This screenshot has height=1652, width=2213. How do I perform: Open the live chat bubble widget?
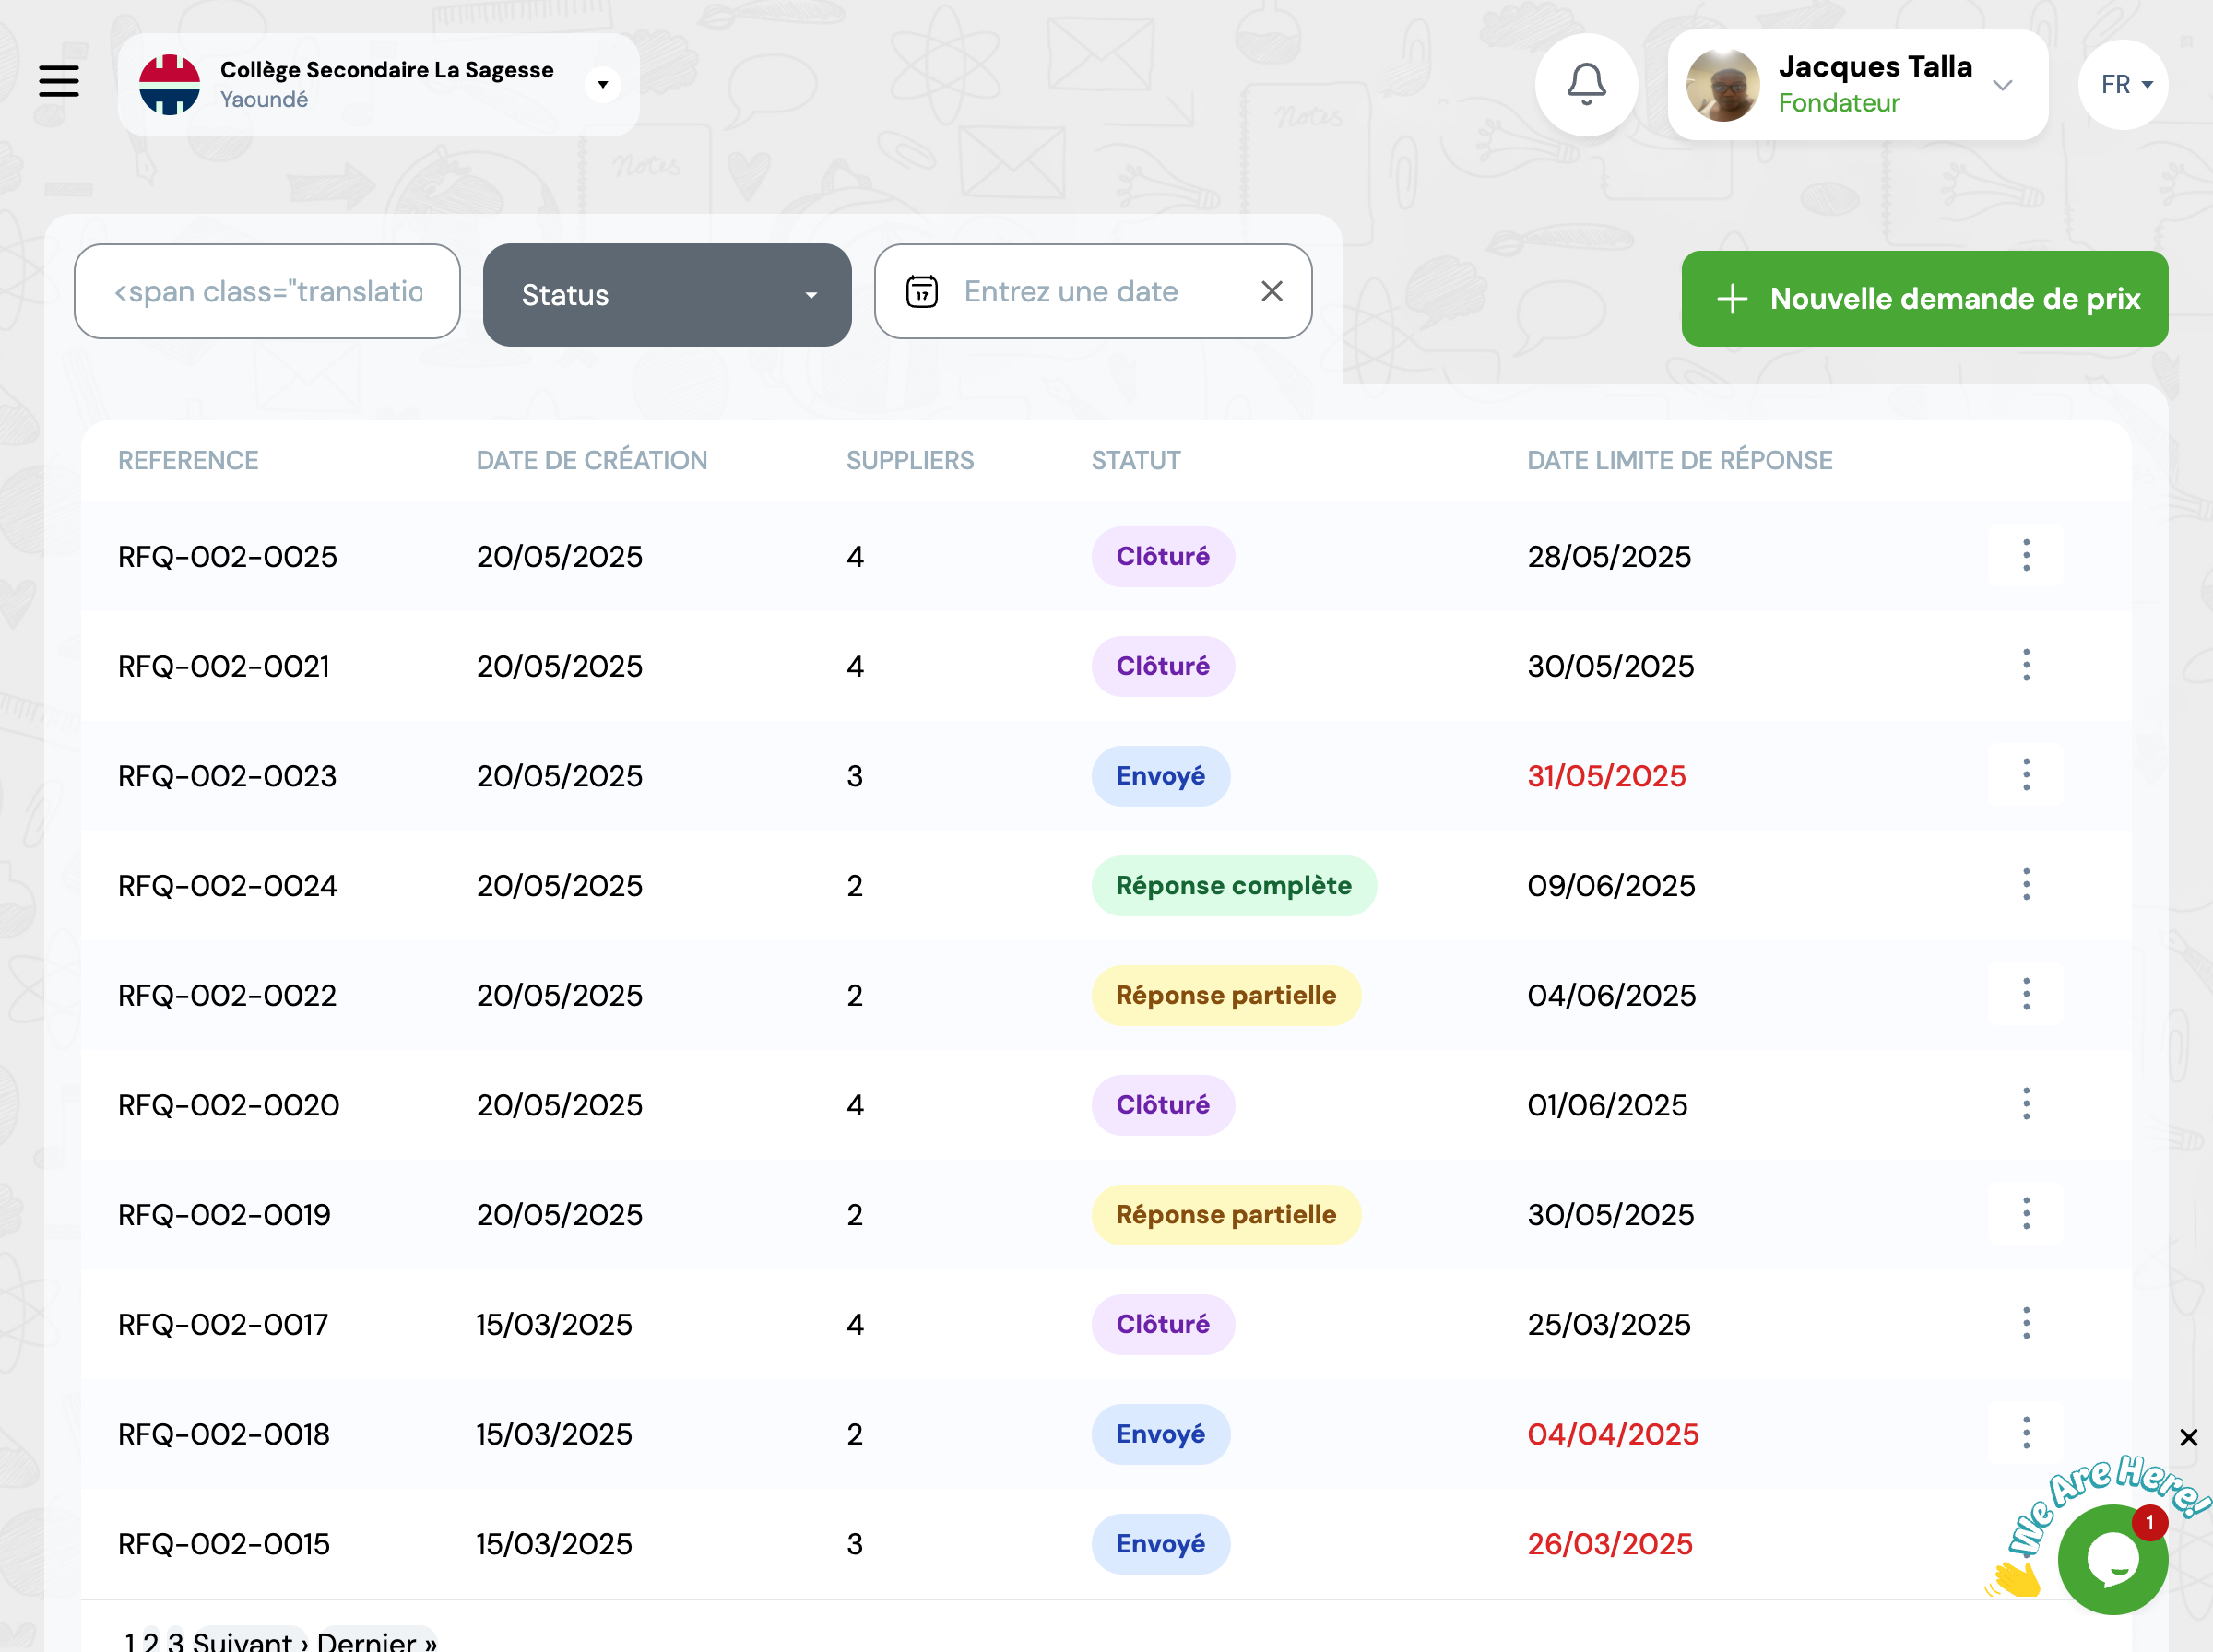click(x=2112, y=1560)
